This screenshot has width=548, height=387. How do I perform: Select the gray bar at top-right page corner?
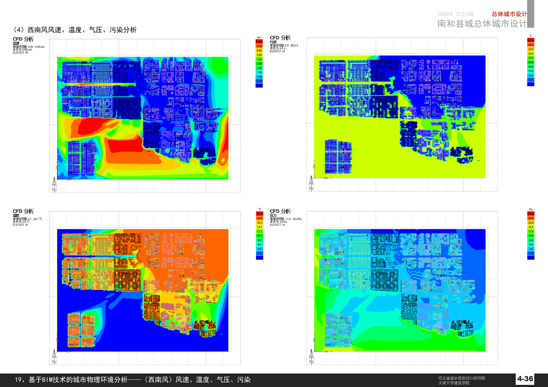pyautogui.click(x=531, y=14)
